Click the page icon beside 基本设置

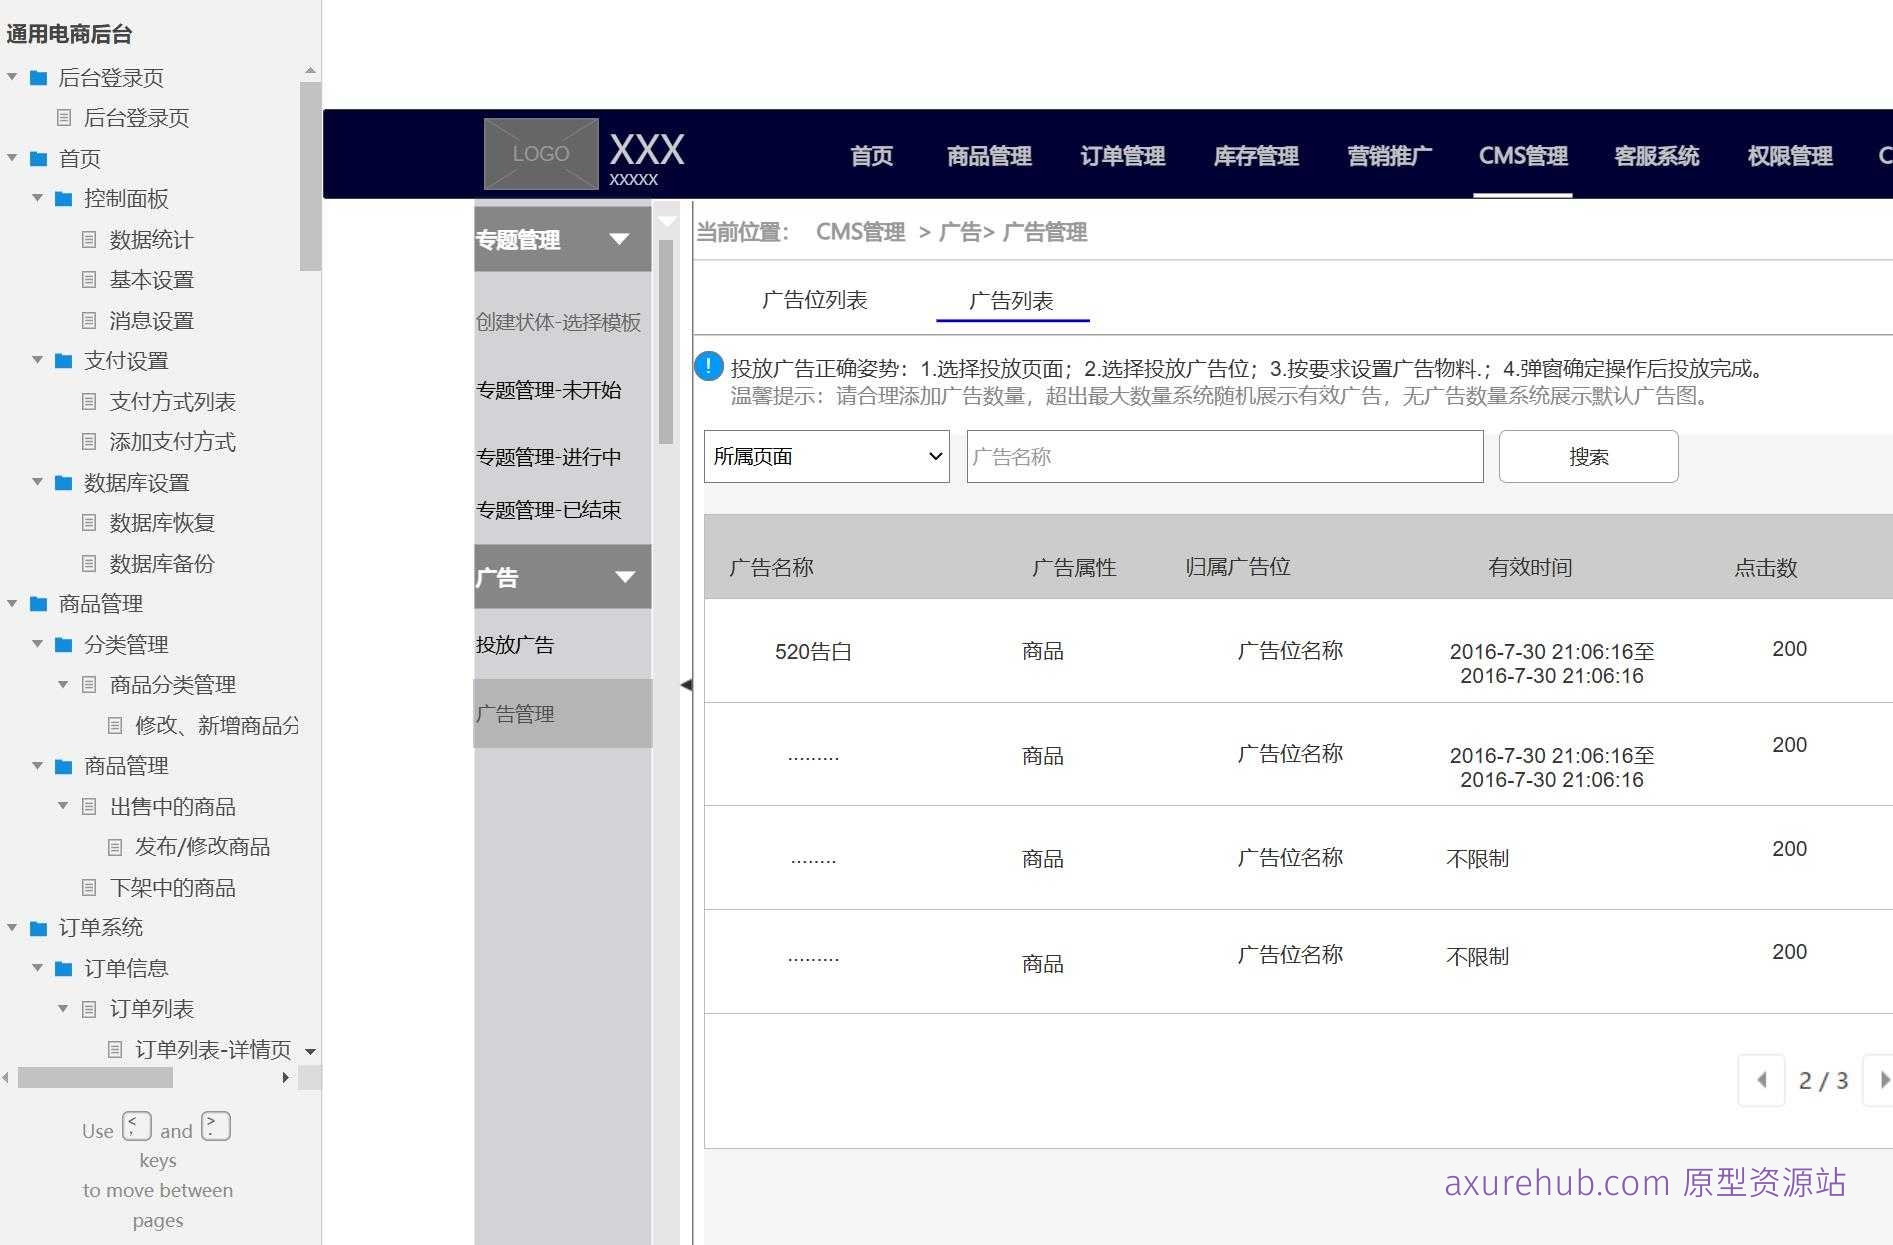pyautogui.click(x=88, y=279)
